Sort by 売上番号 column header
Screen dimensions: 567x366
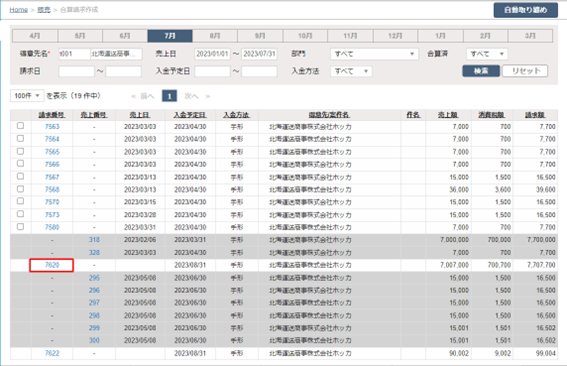coord(94,115)
